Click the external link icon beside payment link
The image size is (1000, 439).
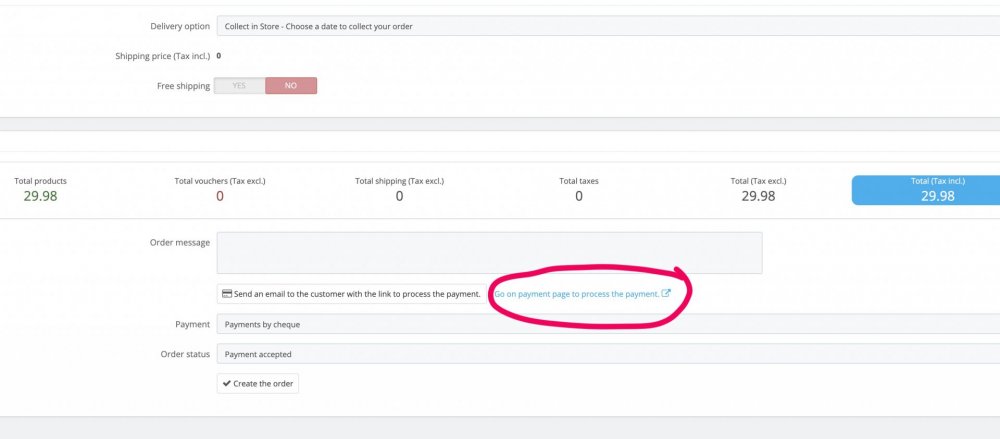pyautogui.click(x=666, y=294)
